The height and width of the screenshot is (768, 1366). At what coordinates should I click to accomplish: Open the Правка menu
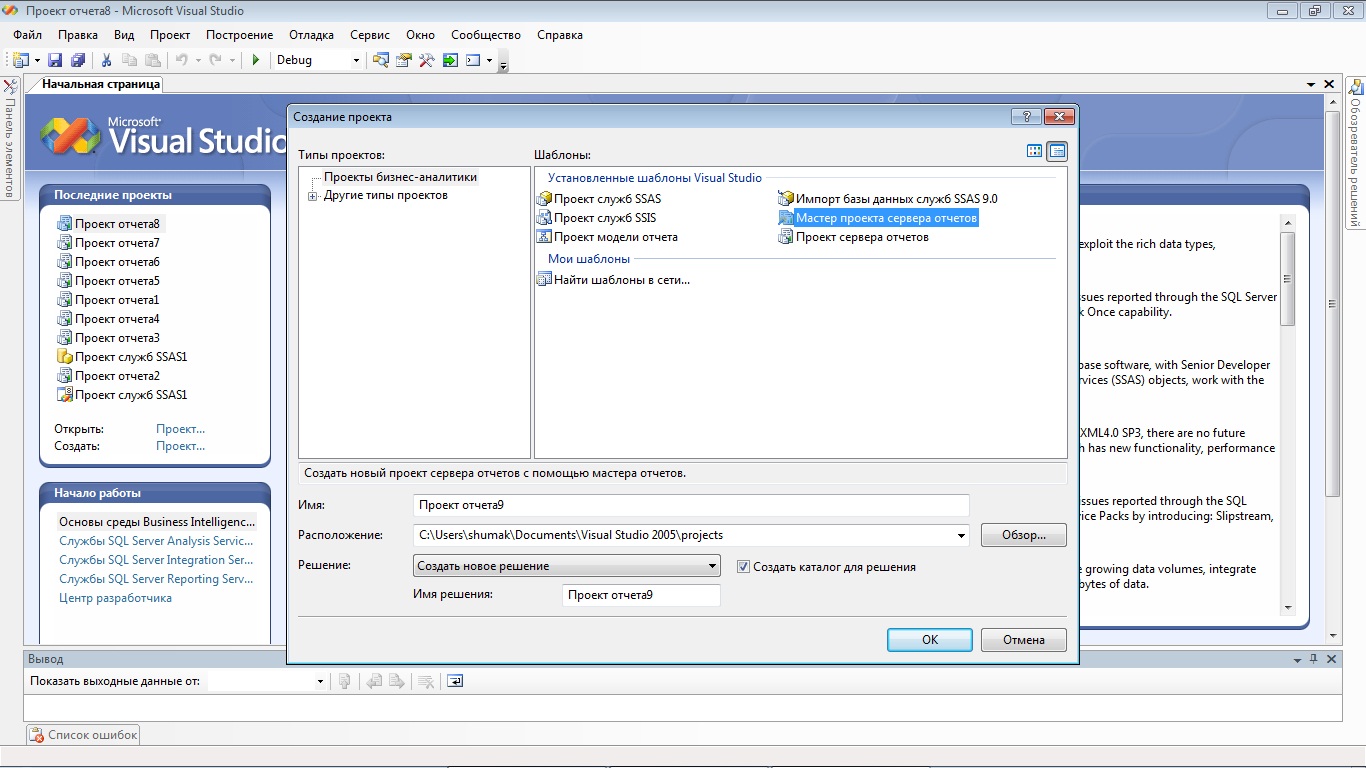(x=78, y=34)
